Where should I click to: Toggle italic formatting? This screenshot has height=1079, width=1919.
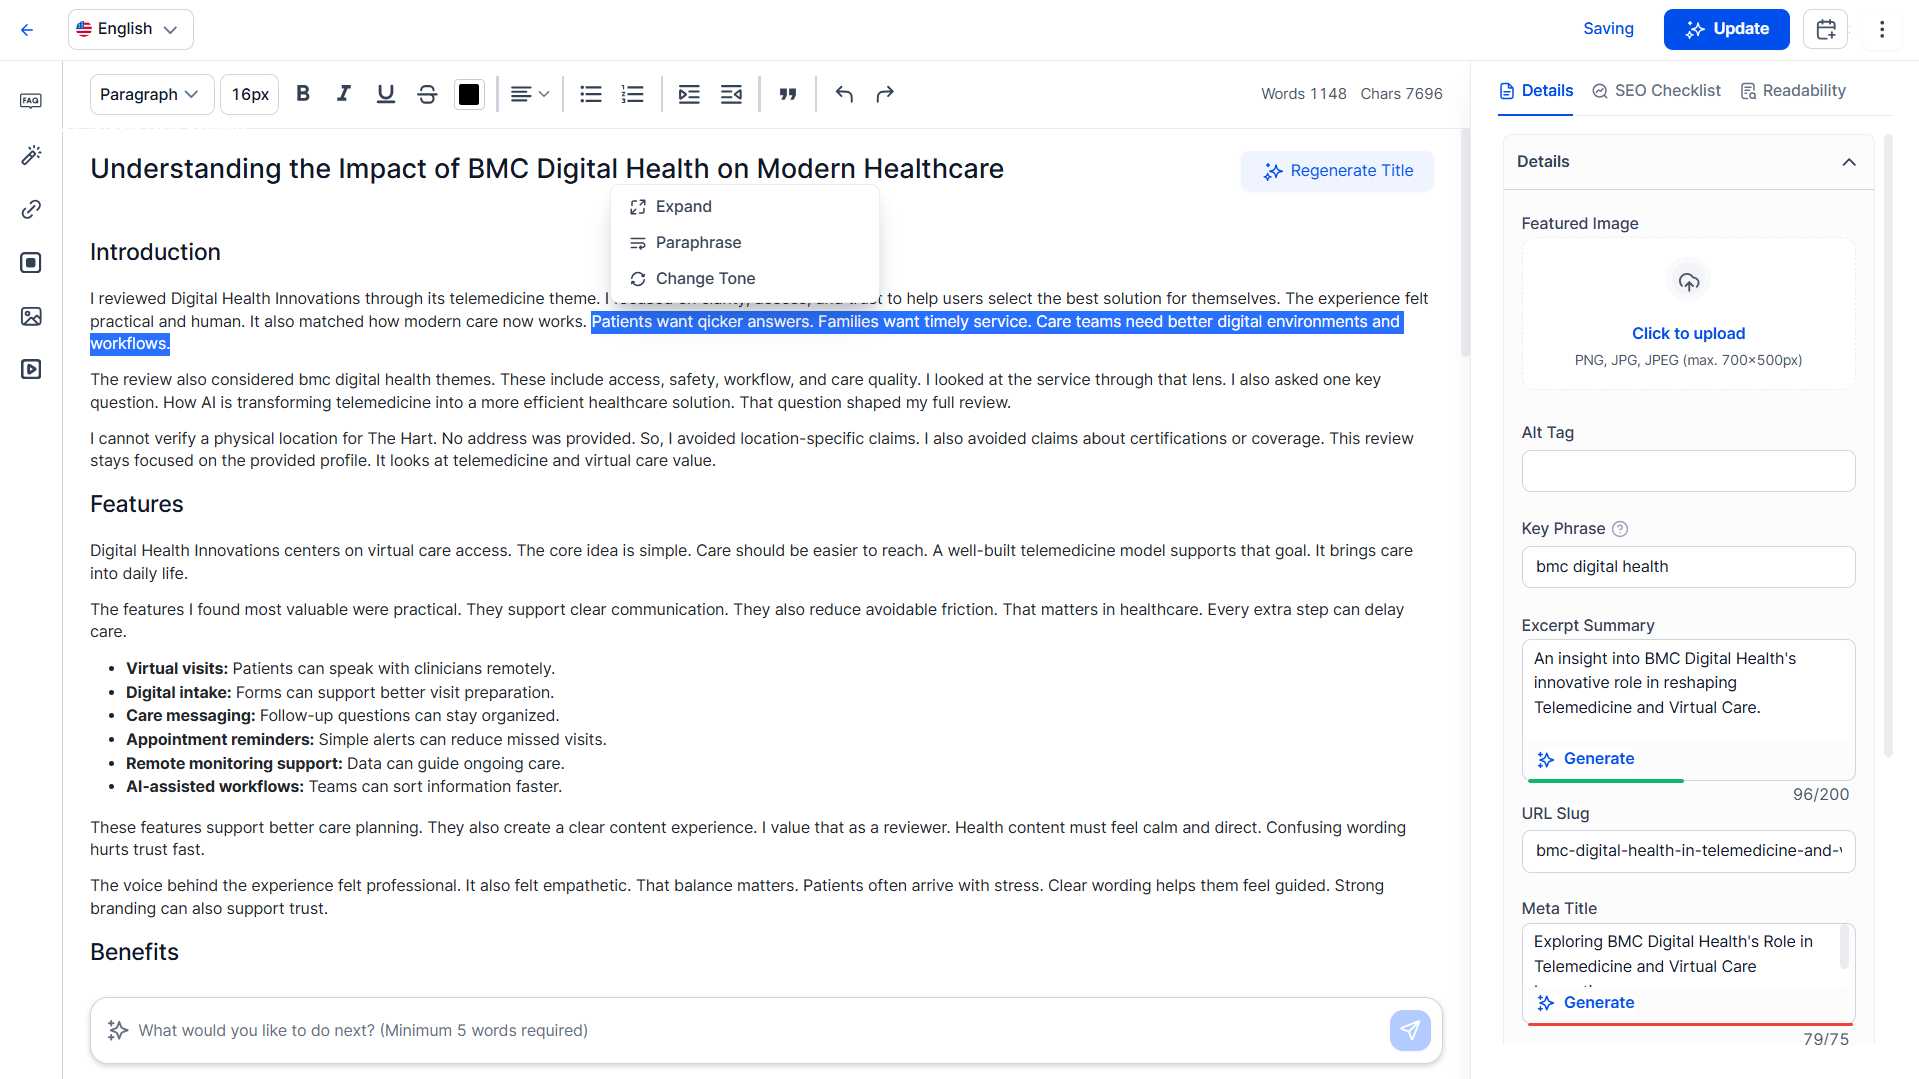[344, 94]
